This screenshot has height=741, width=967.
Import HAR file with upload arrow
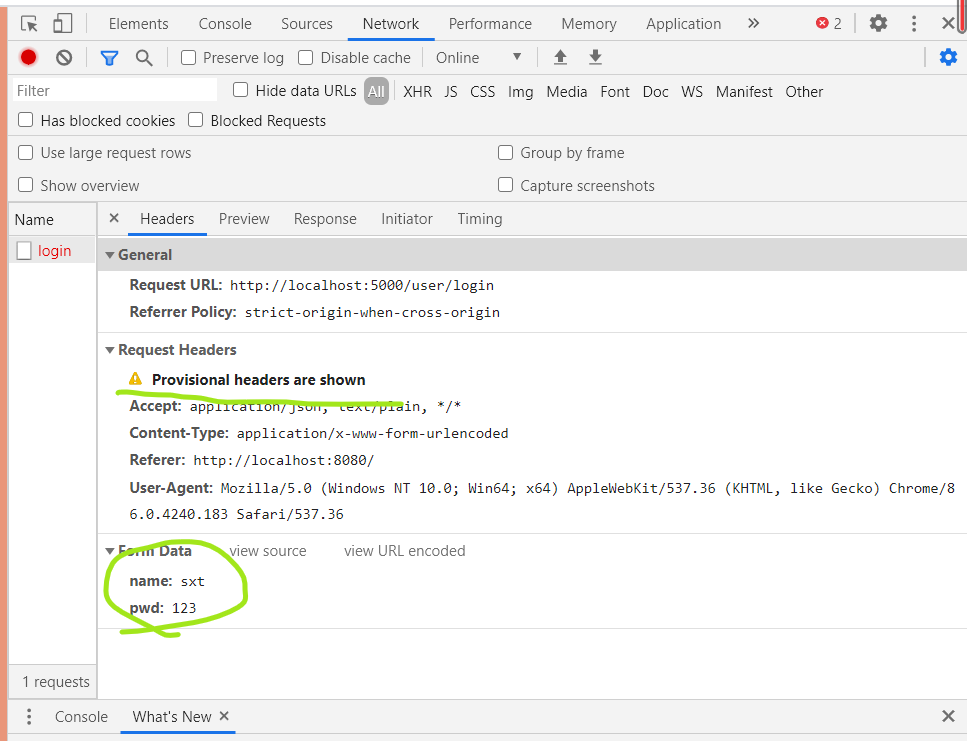(560, 57)
